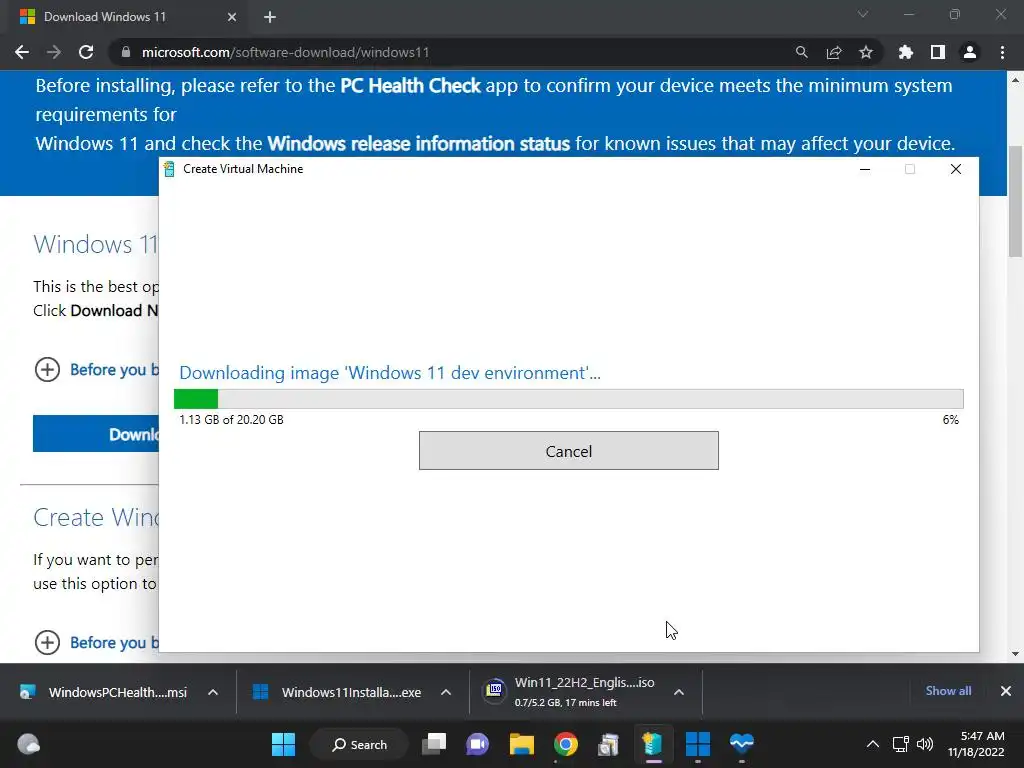This screenshot has width=1024, height=768.
Task: Open the WindowsPCHealth msi download item
Action: (103, 692)
